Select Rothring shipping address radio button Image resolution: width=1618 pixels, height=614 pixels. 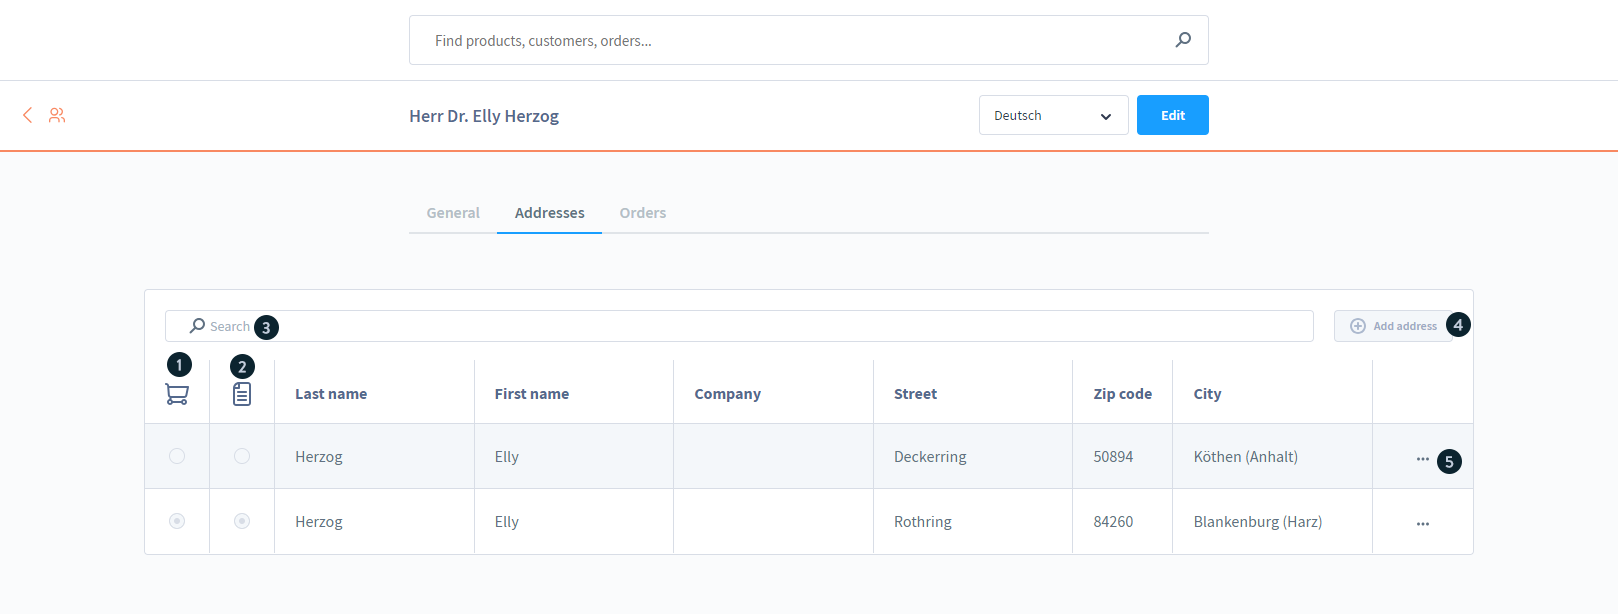[177, 521]
